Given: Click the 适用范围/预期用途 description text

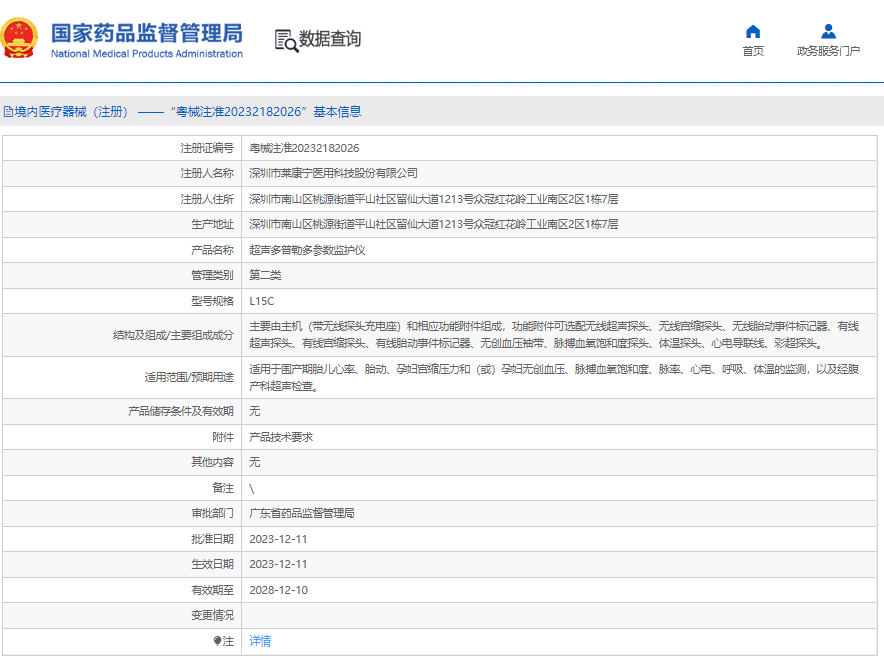Looking at the screenshot, I should click(x=554, y=377).
